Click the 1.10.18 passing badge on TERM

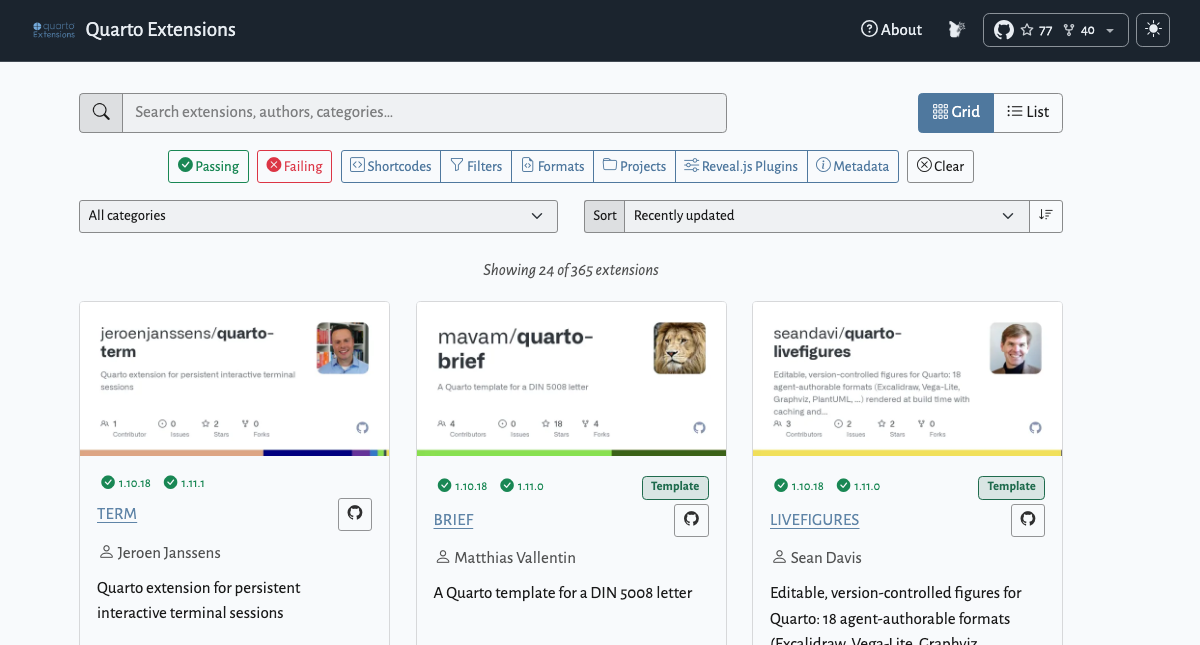tap(126, 483)
